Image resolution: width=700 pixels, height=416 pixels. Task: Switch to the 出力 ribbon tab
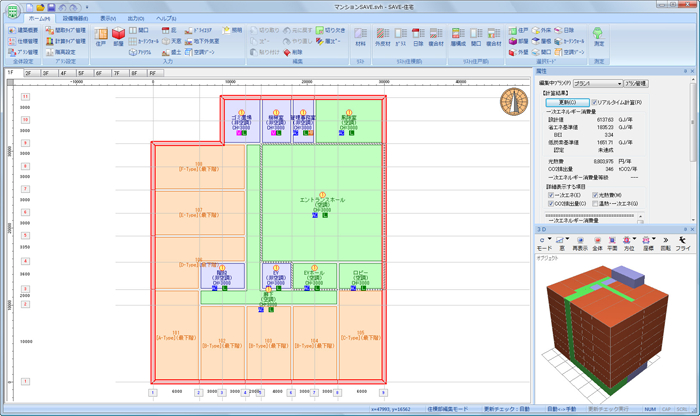[136, 19]
